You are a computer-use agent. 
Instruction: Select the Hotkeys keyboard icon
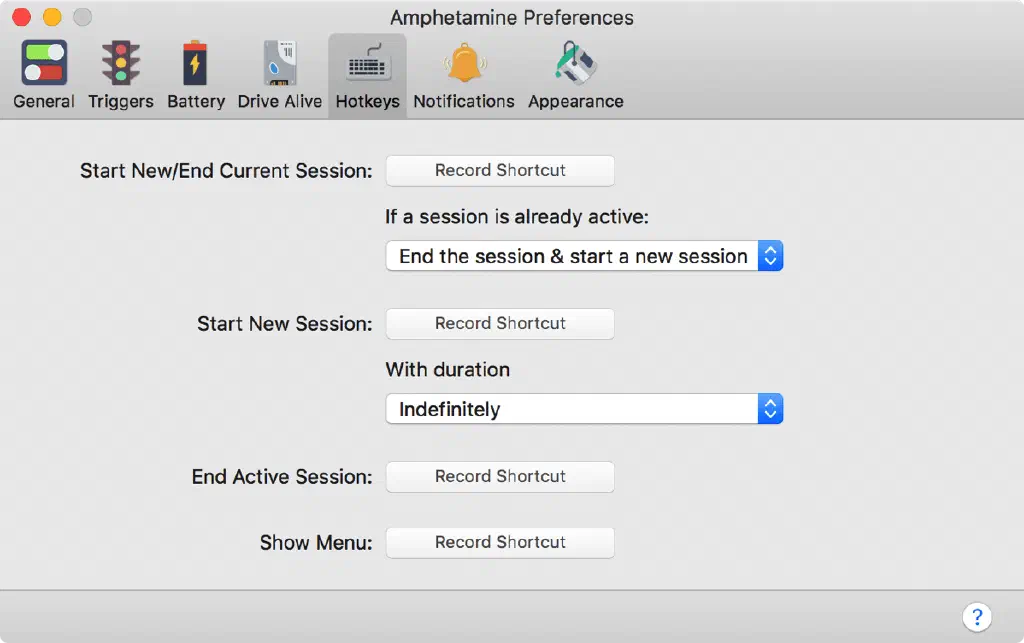coord(367,63)
